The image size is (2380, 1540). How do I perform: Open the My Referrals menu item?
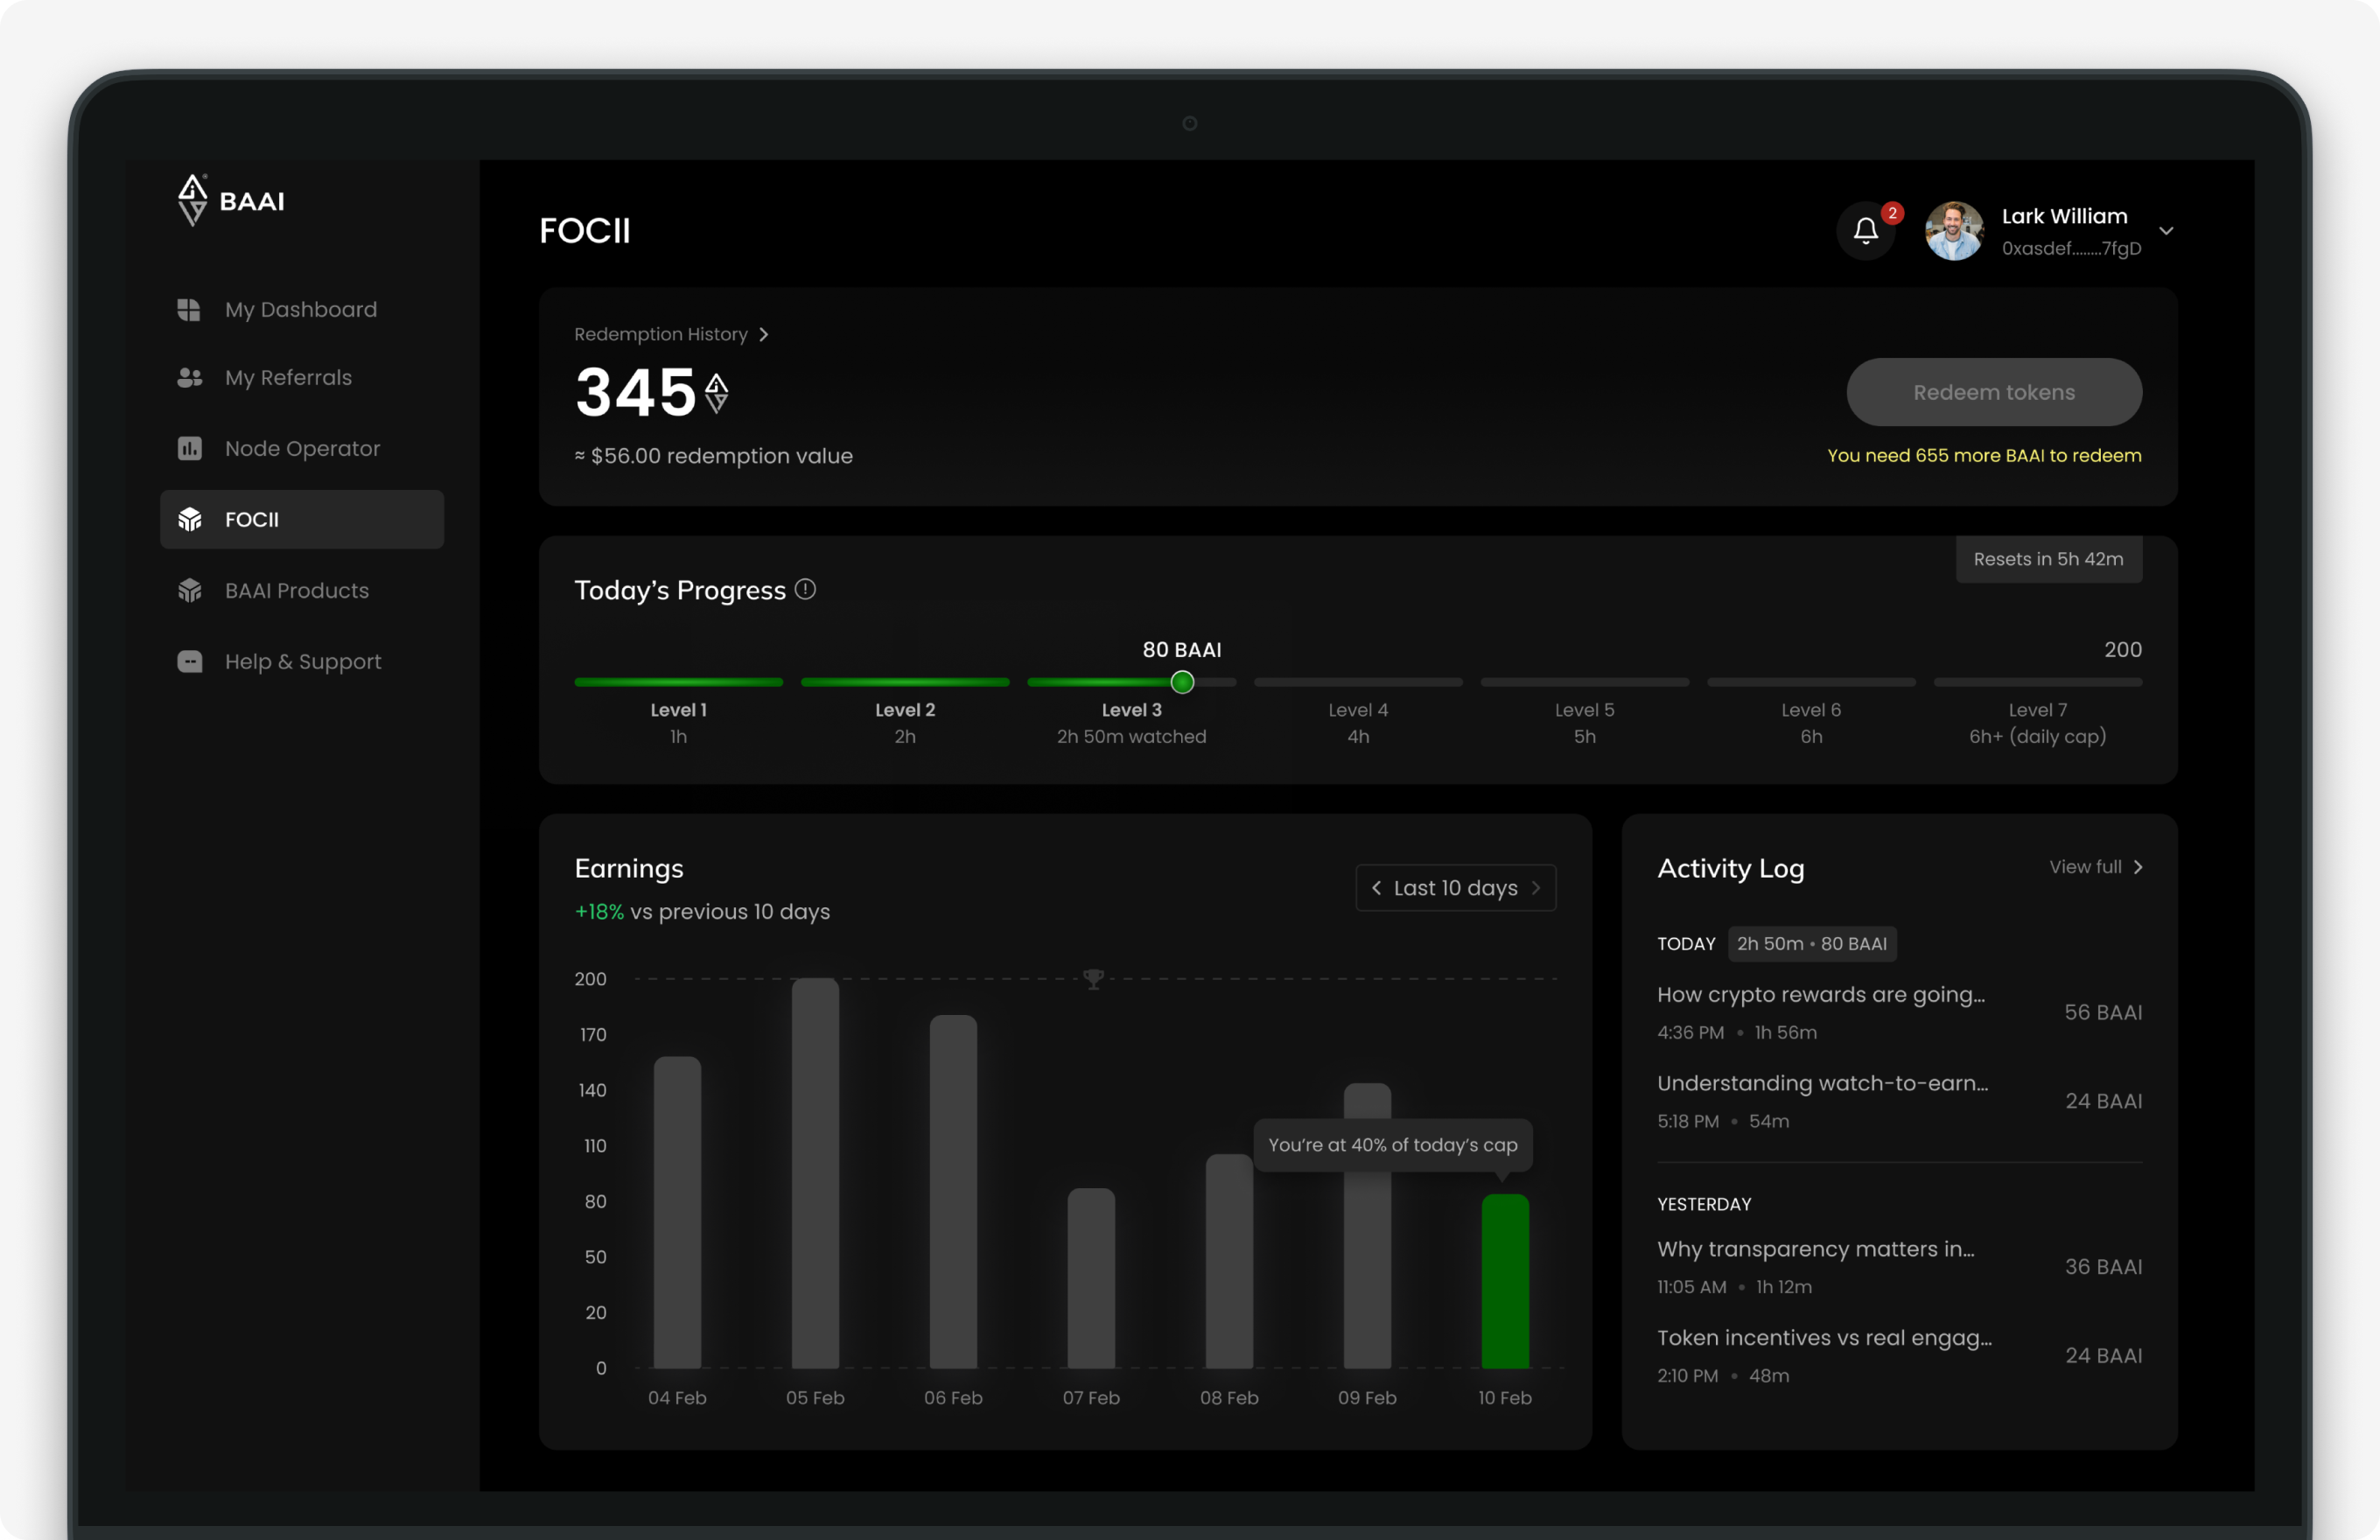[x=288, y=378]
